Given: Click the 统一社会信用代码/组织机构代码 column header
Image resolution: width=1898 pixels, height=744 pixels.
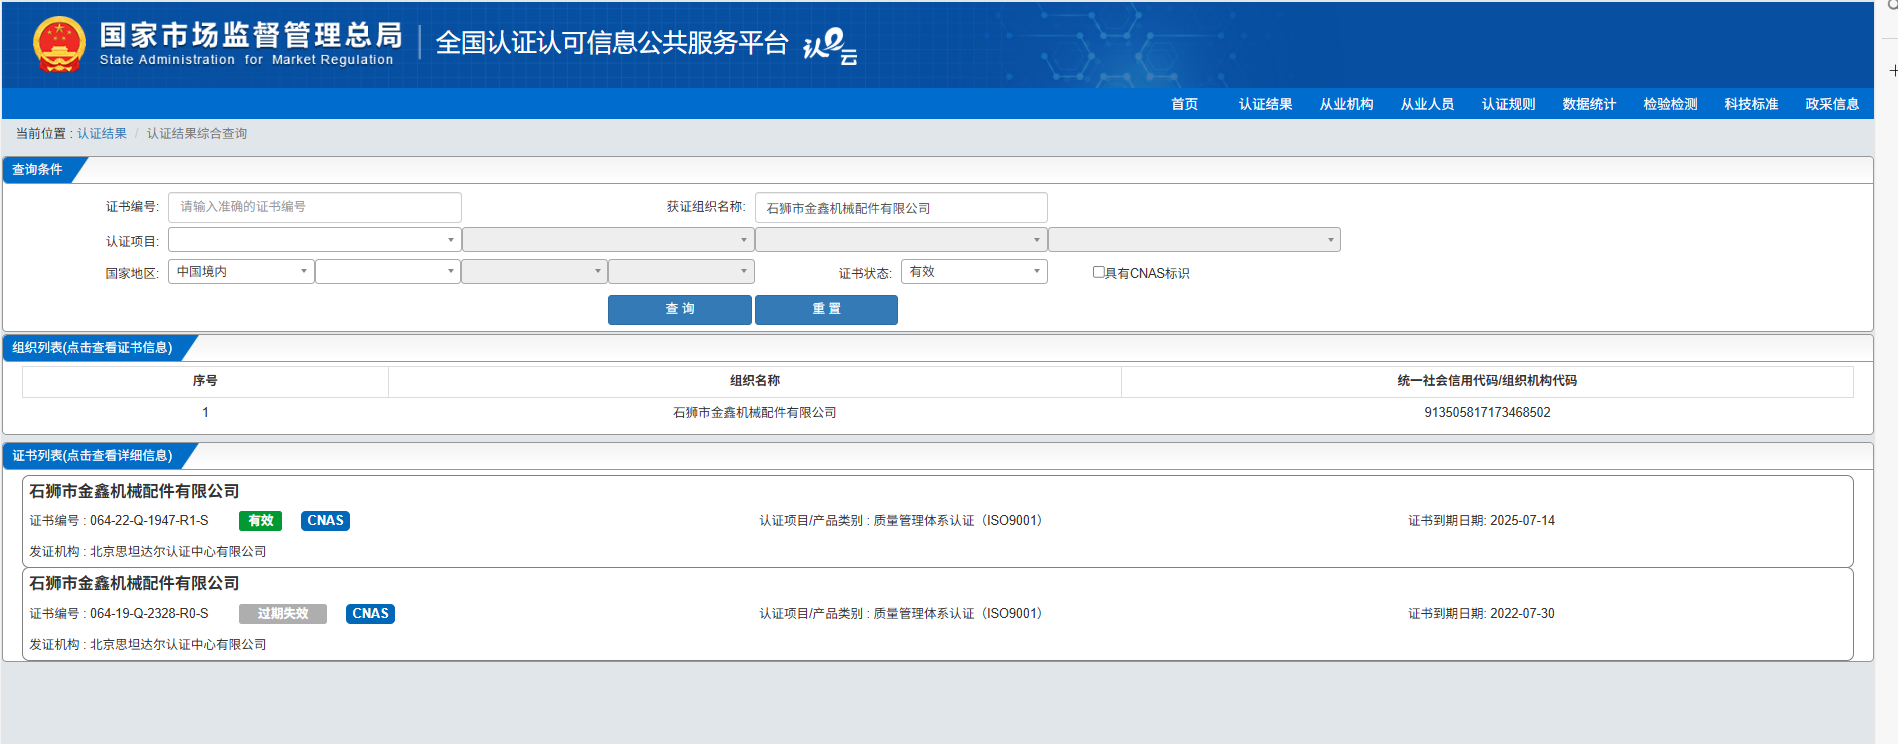Looking at the screenshot, I should [x=1487, y=381].
